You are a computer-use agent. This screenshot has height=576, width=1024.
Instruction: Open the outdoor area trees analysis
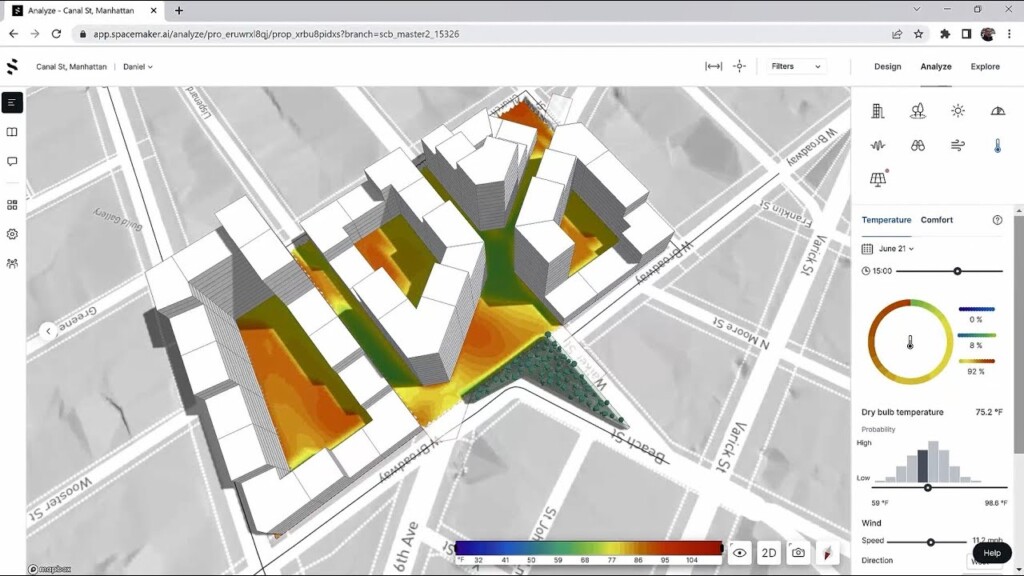(x=918, y=111)
